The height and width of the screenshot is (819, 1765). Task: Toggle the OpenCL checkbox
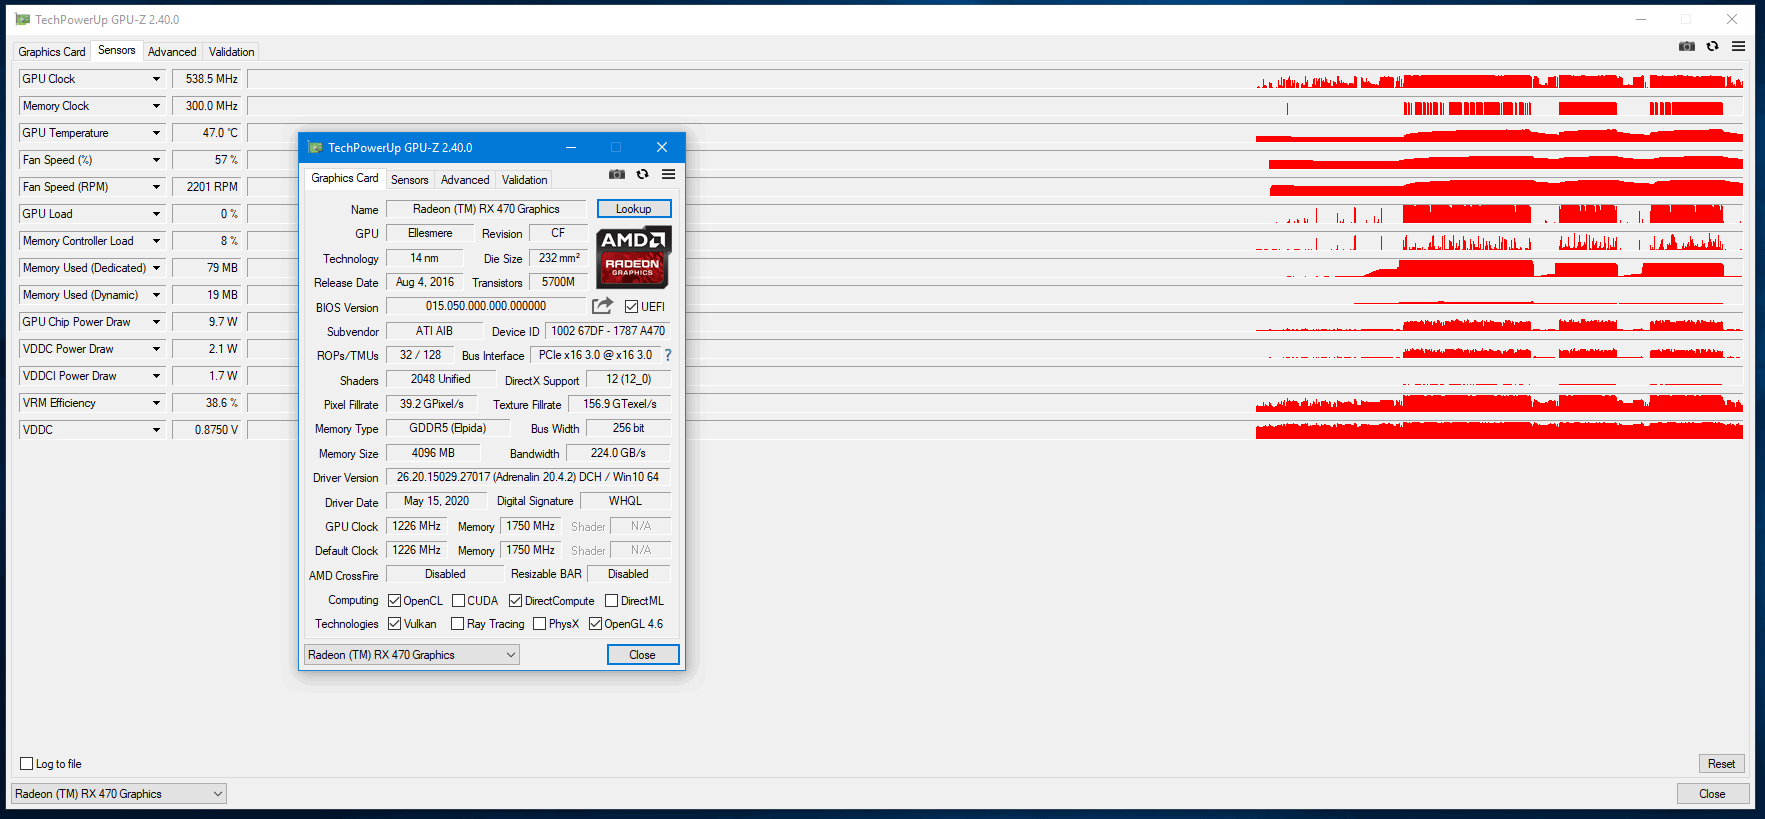click(394, 601)
